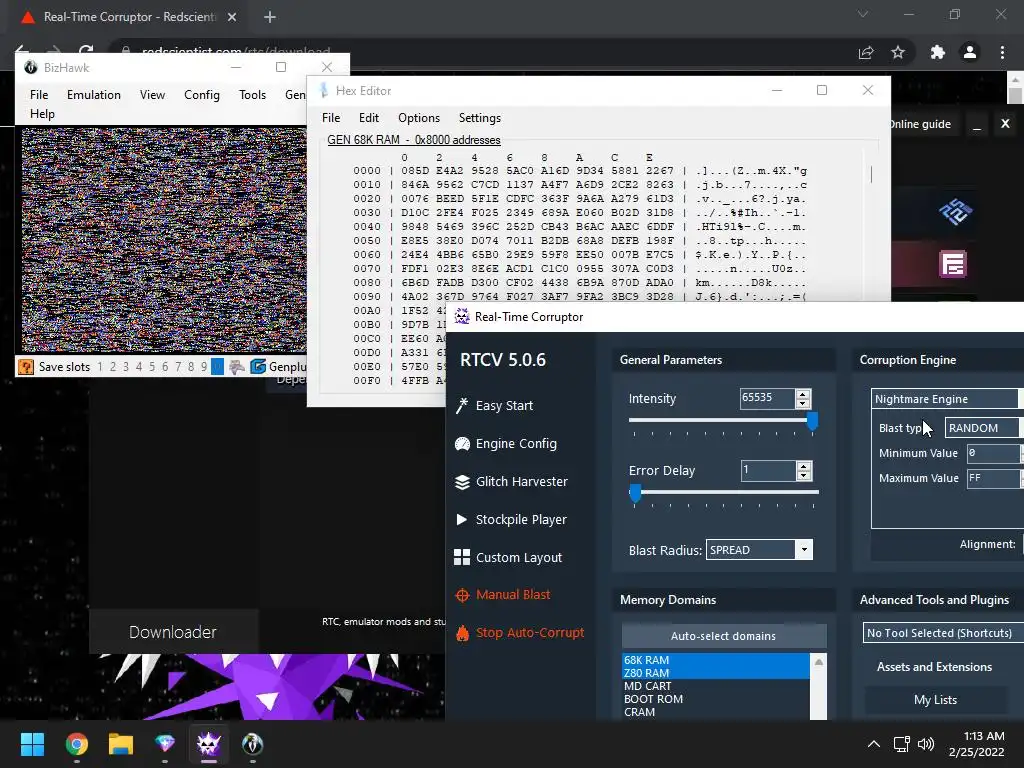Viewport: 1024px width, 768px height.
Task: Open the Stockpile Player
Action: pos(511,520)
